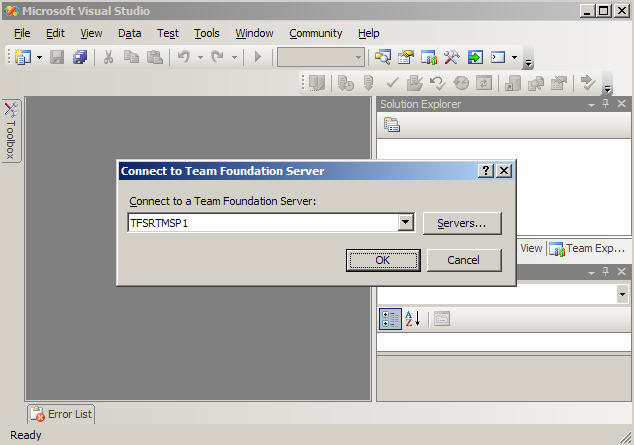Open the New Project dropdown arrow
The image size is (634, 445).
click(x=39, y=57)
